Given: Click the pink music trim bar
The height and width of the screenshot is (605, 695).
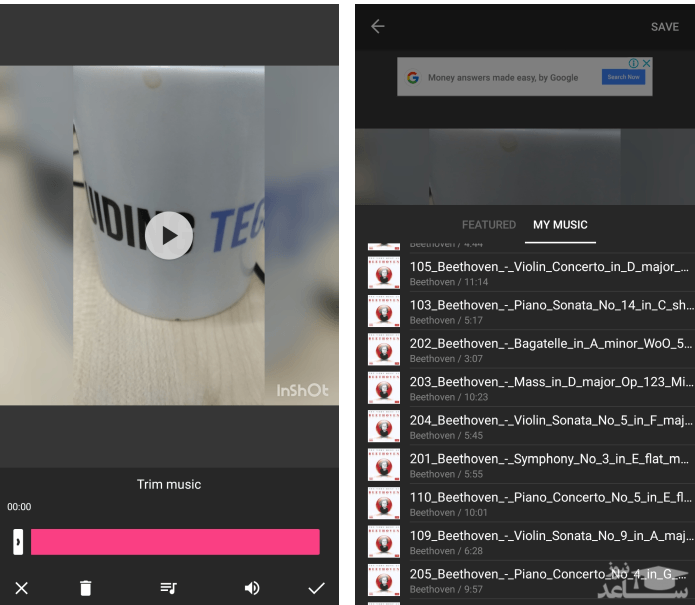Looking at the screenshot, I should click(x=175, y=542).
